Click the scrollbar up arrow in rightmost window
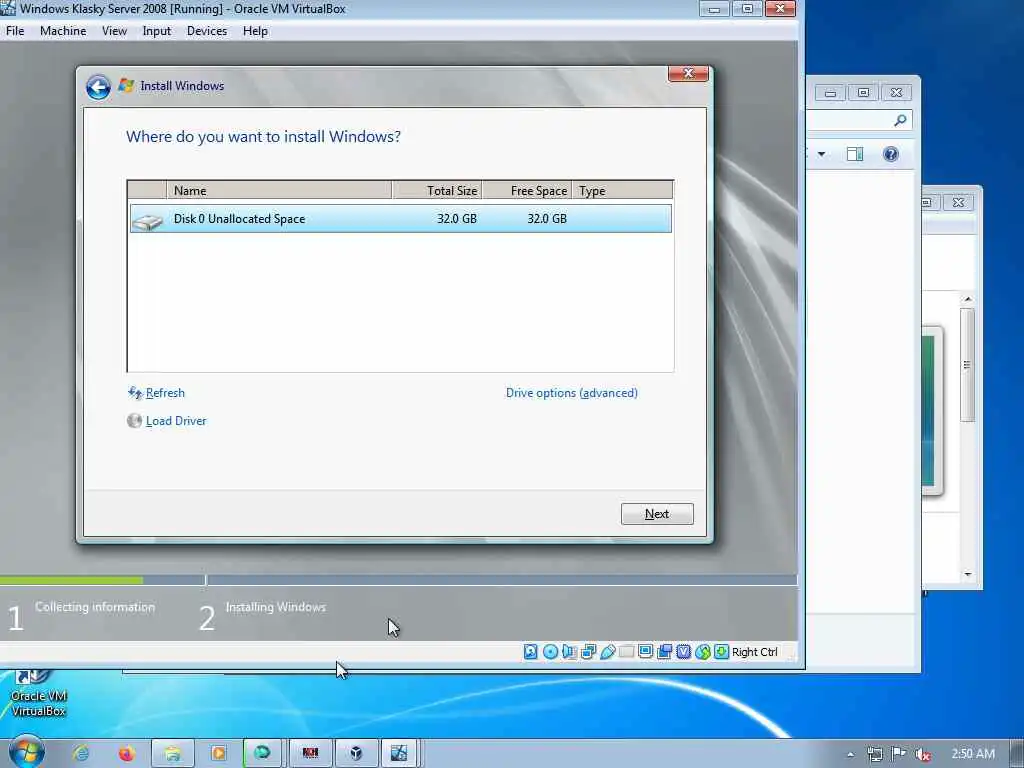Screen dimensions: 1024x768 point(968,299)
